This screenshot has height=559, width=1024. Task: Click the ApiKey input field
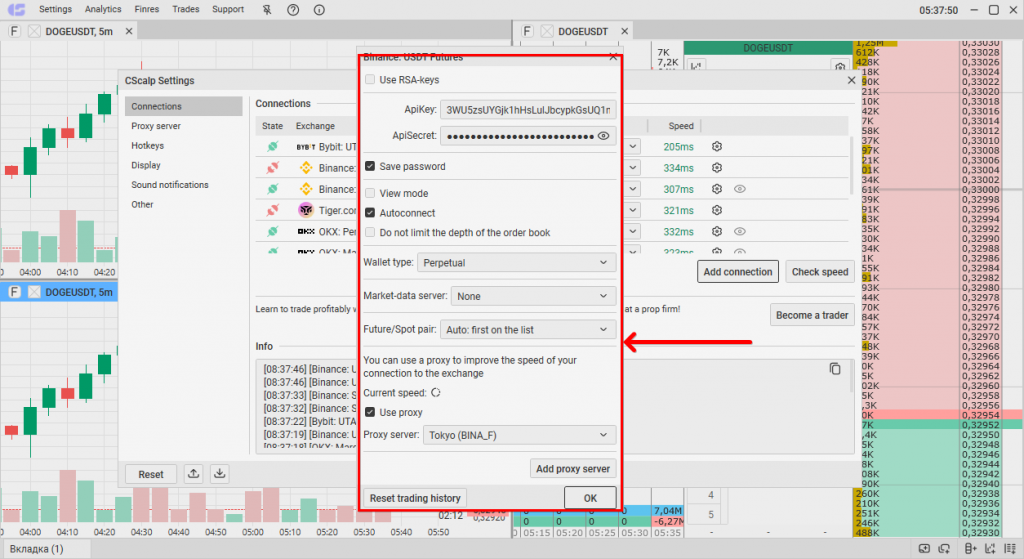tap(528, 110)
